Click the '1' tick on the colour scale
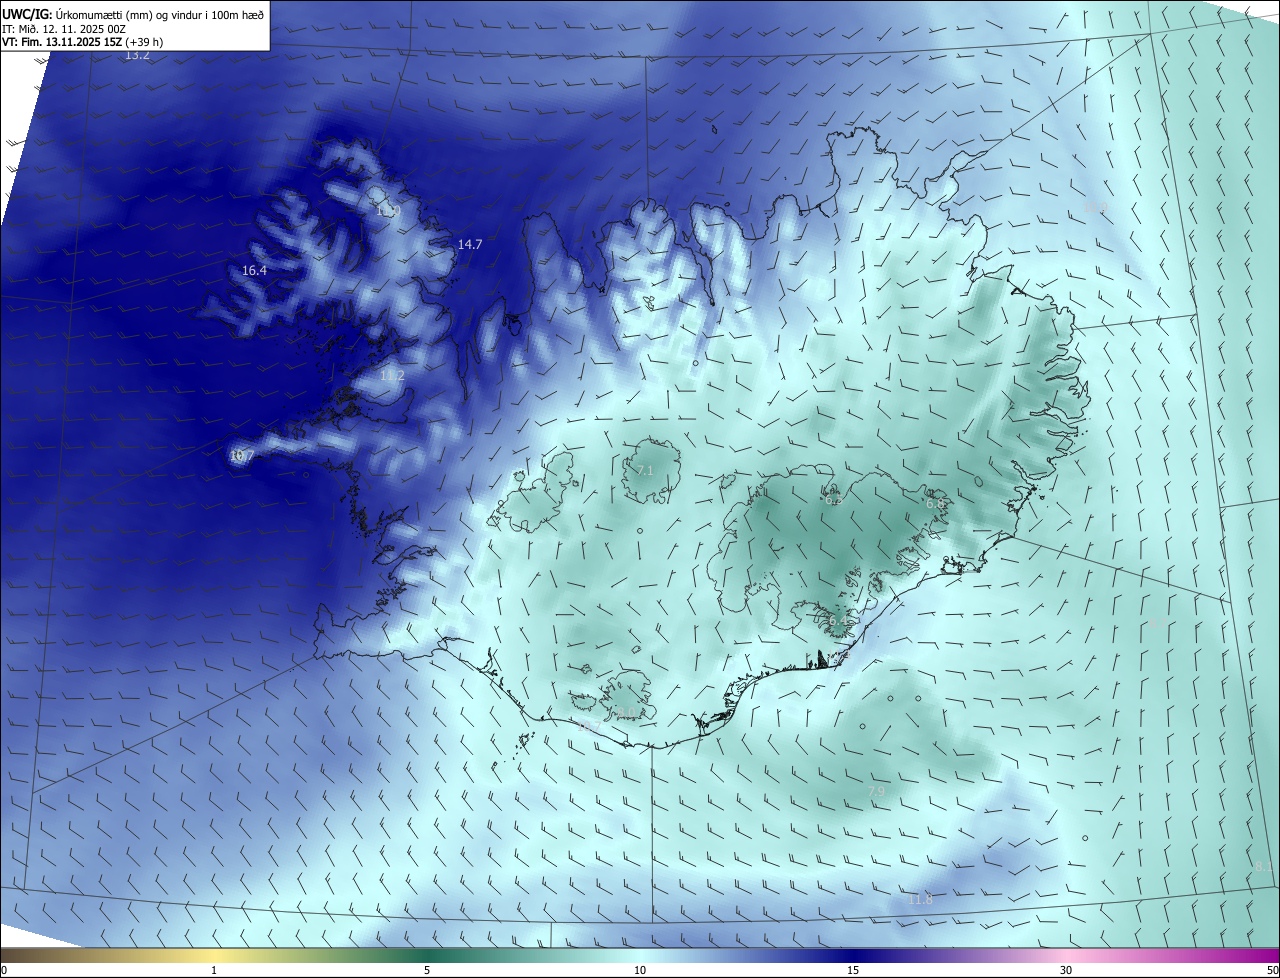The height and width of the screenshot is (978, 1280). tap(214, 970)
